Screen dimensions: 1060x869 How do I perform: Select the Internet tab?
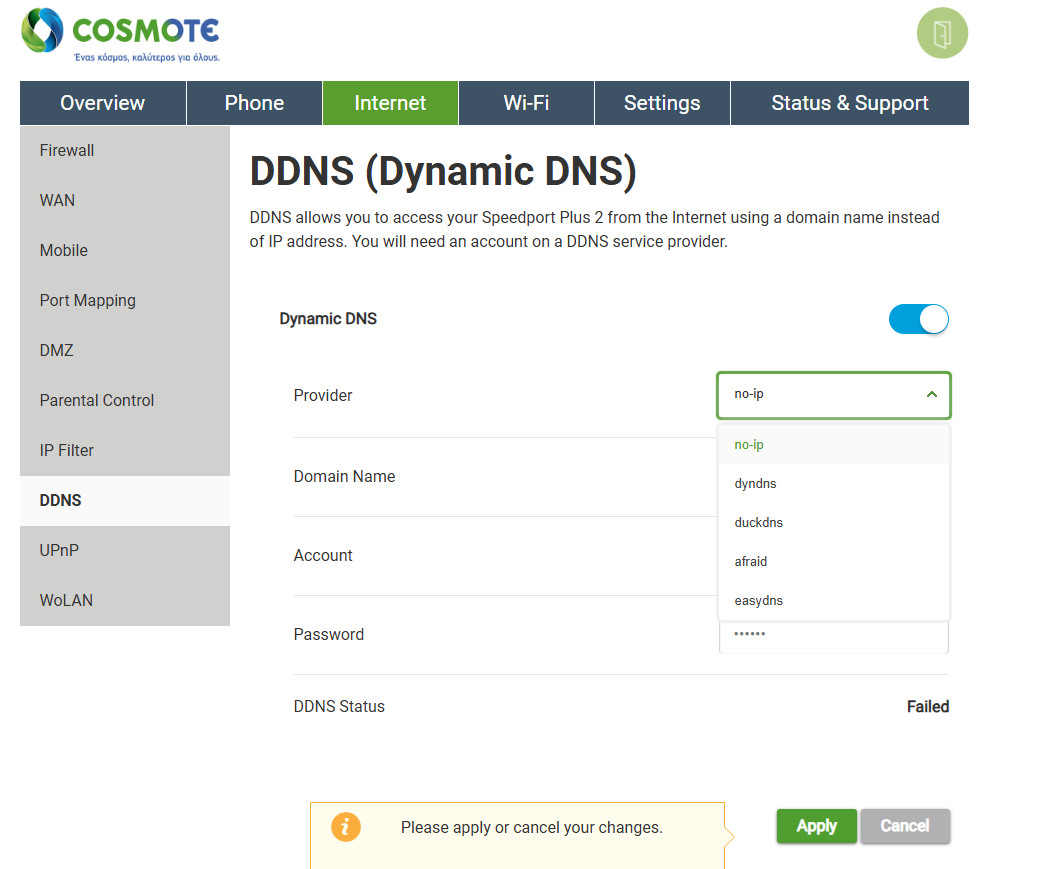point(390,103)
